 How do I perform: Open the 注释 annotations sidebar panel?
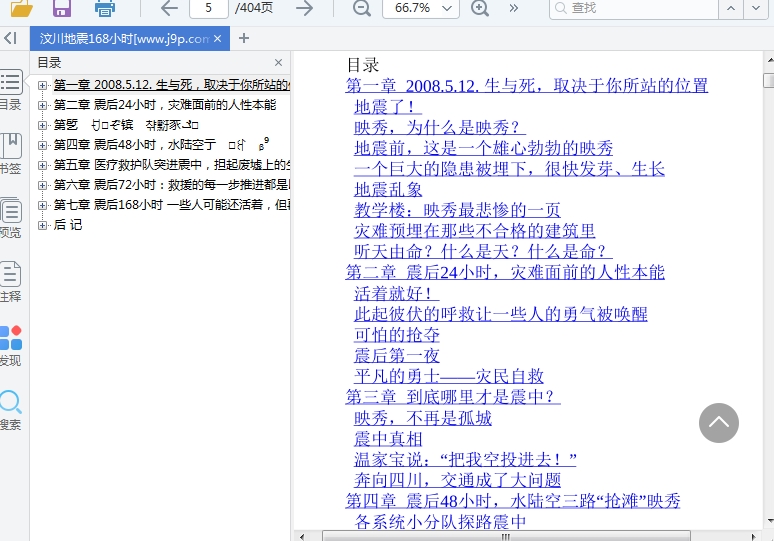click(x=11, y=281)
